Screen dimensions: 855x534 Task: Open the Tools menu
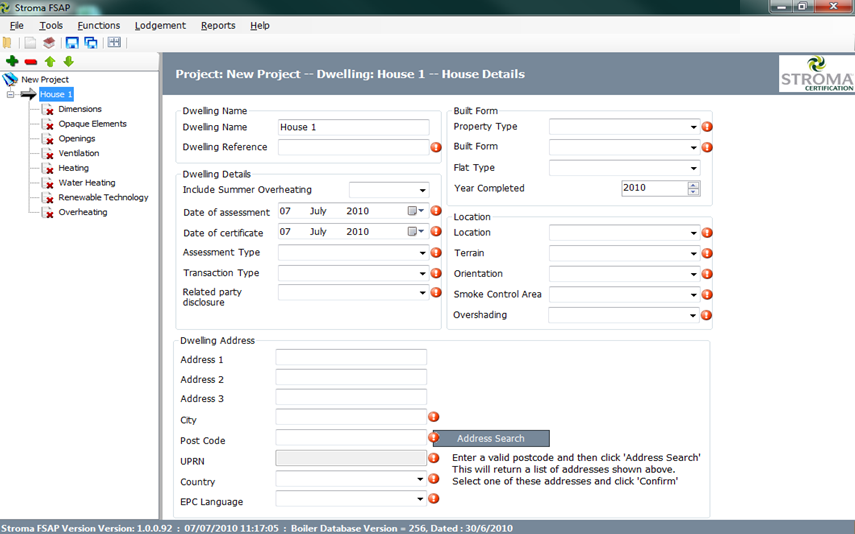(51, 25)
